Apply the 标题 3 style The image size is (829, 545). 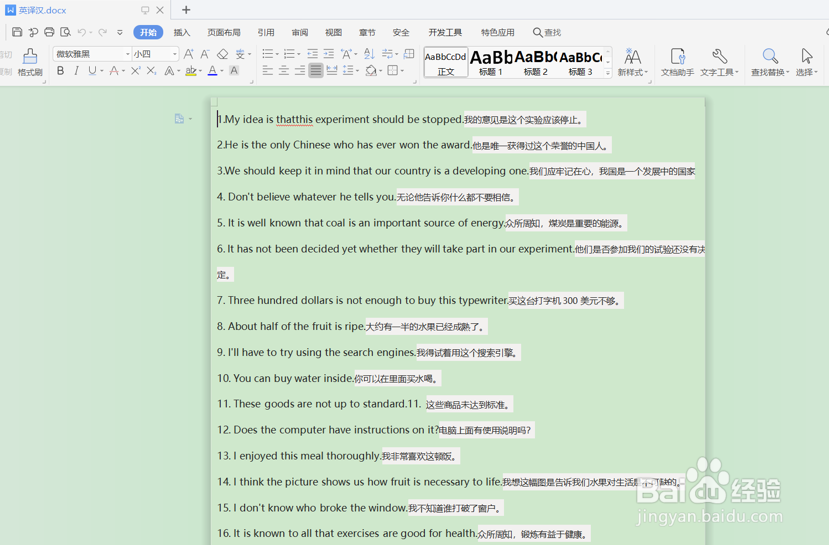click(x=581, y=63)
